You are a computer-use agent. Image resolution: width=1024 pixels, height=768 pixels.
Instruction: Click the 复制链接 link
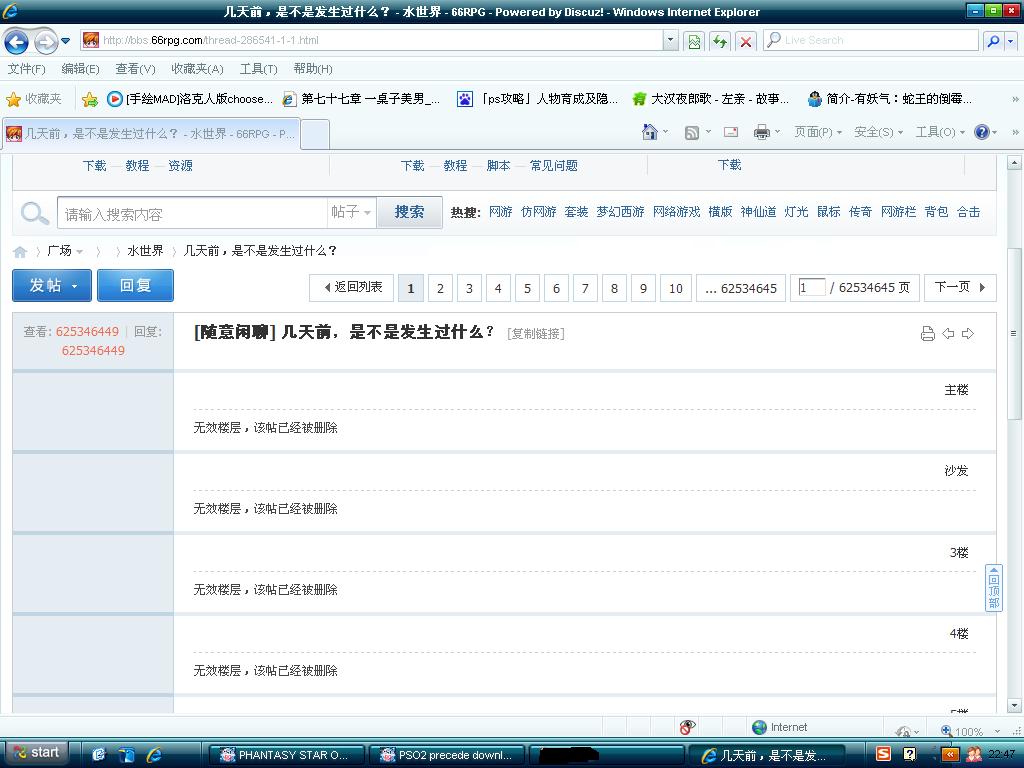coord(536,334)
